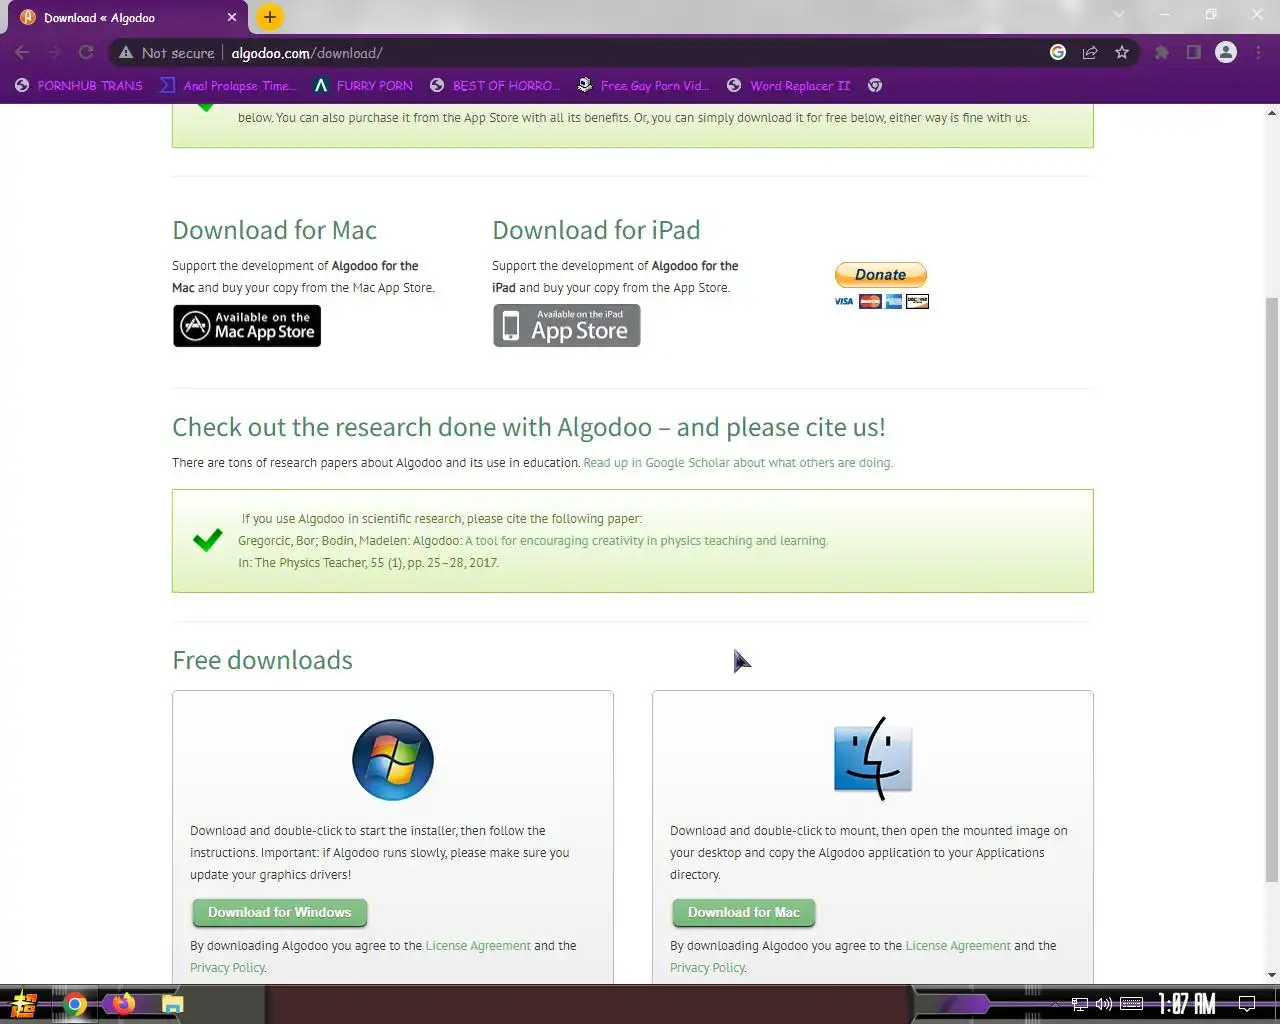Screen dimensions: 1280x1024
Task: Reload the current page
Action: coord(86,53)
